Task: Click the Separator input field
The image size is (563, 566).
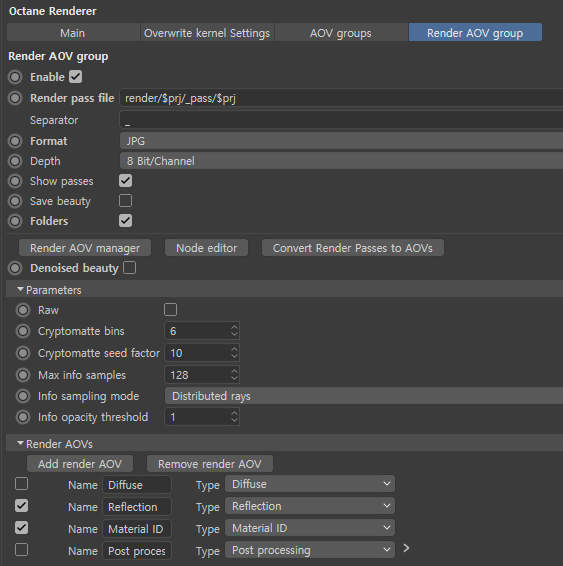Action: [341, 120]
